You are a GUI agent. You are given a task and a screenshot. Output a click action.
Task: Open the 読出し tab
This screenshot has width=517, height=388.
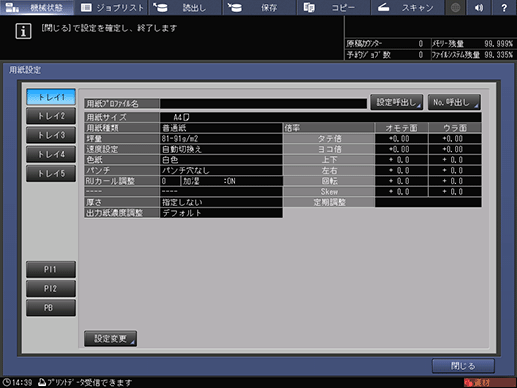186,7
